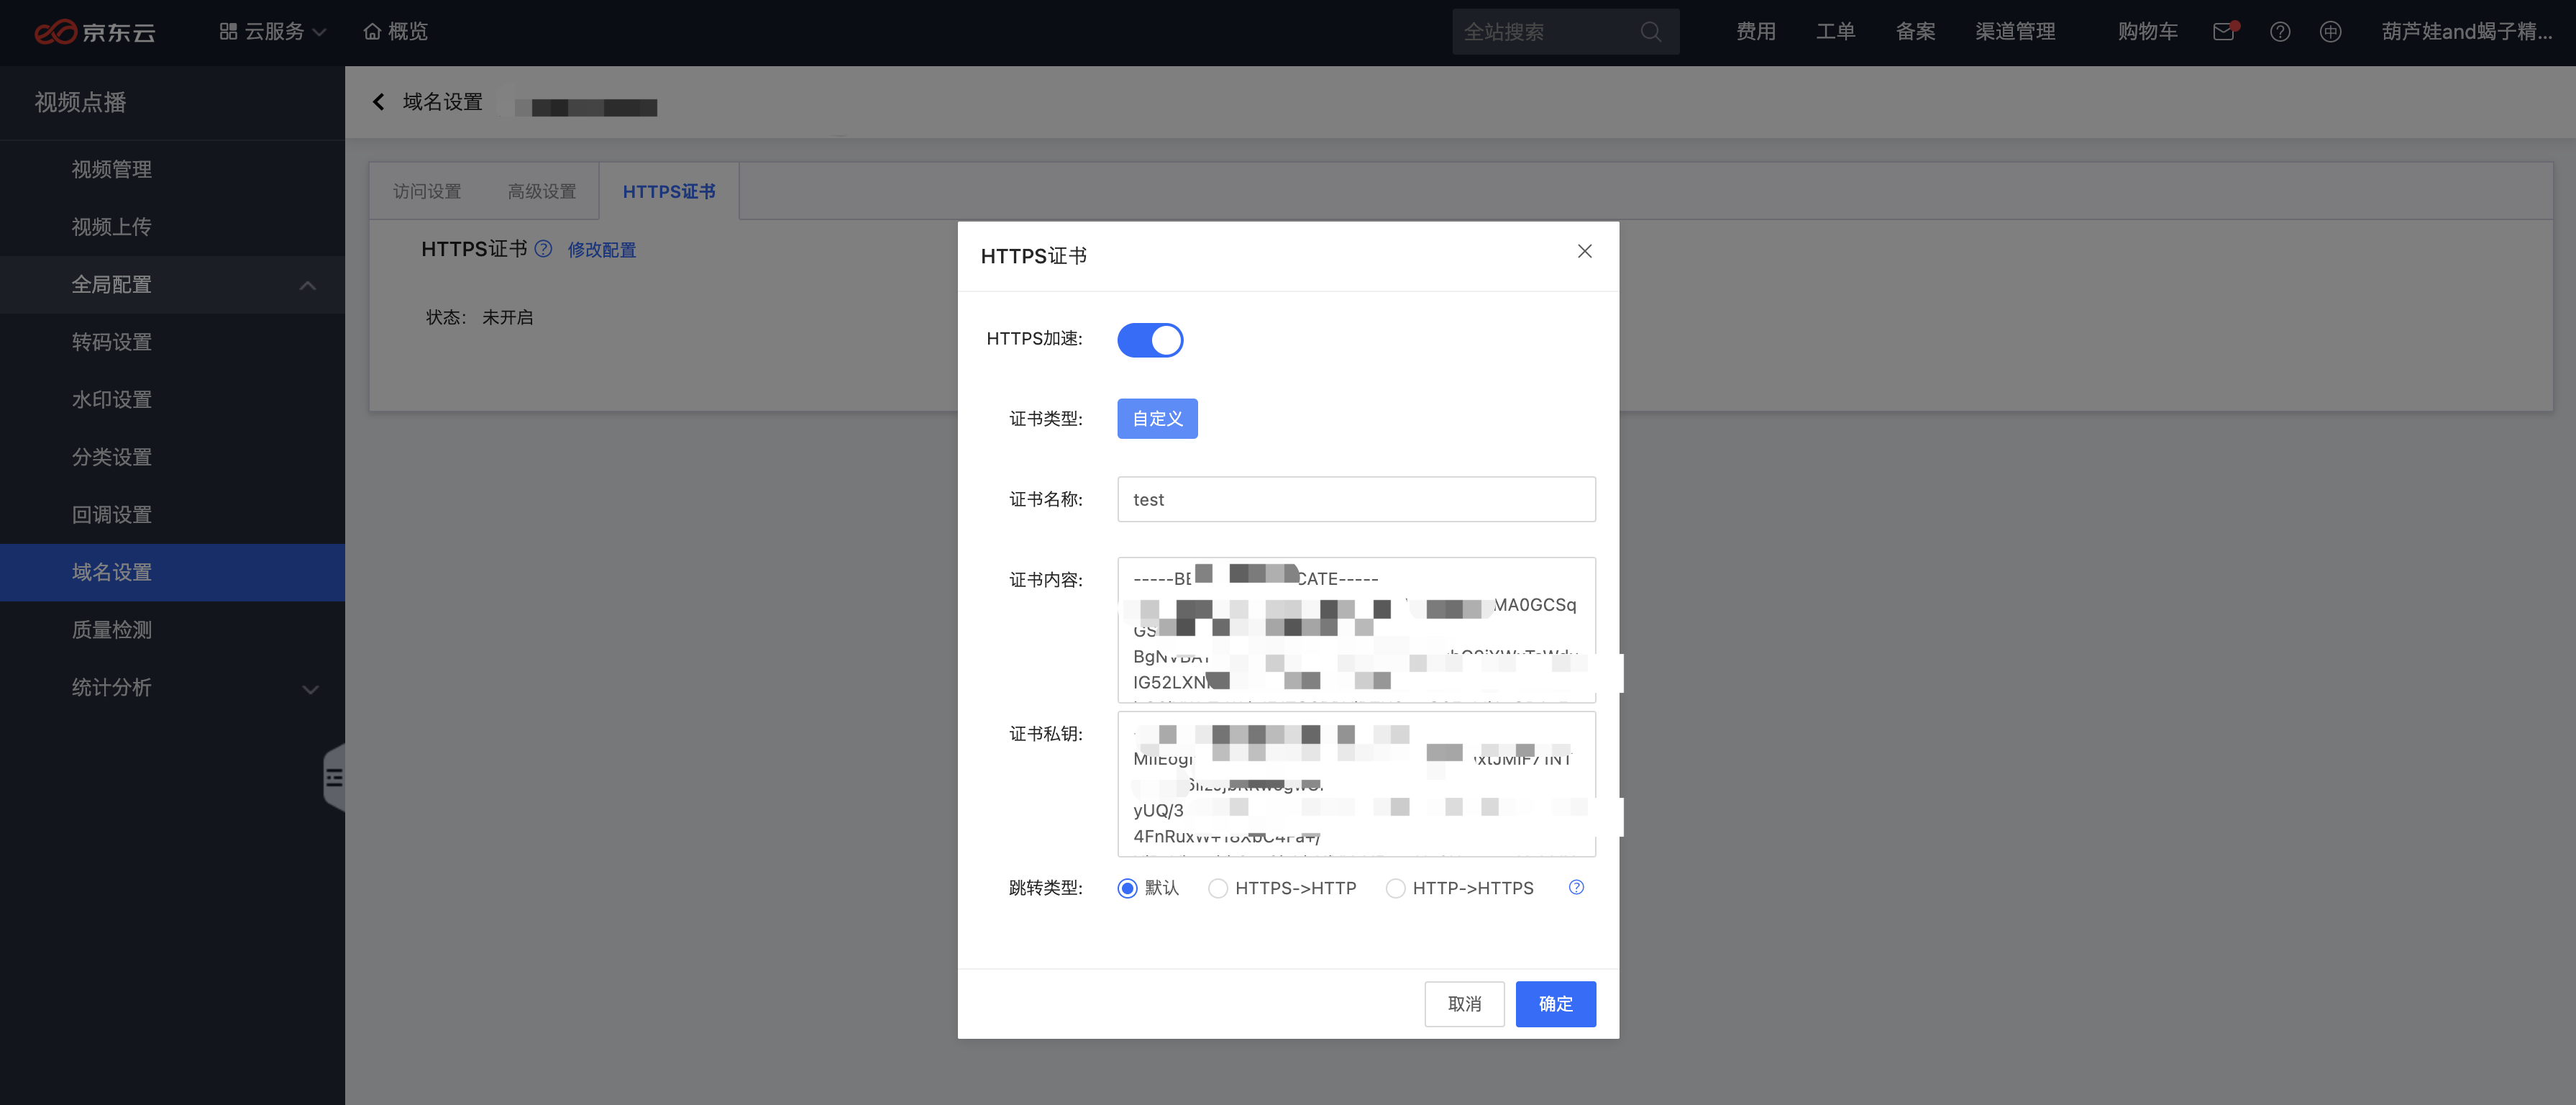Image resolution: width=2576 pixels, height=1105 pixels.
Task: Click the 证书名称 input field
Action: (x=1356, y=499)
